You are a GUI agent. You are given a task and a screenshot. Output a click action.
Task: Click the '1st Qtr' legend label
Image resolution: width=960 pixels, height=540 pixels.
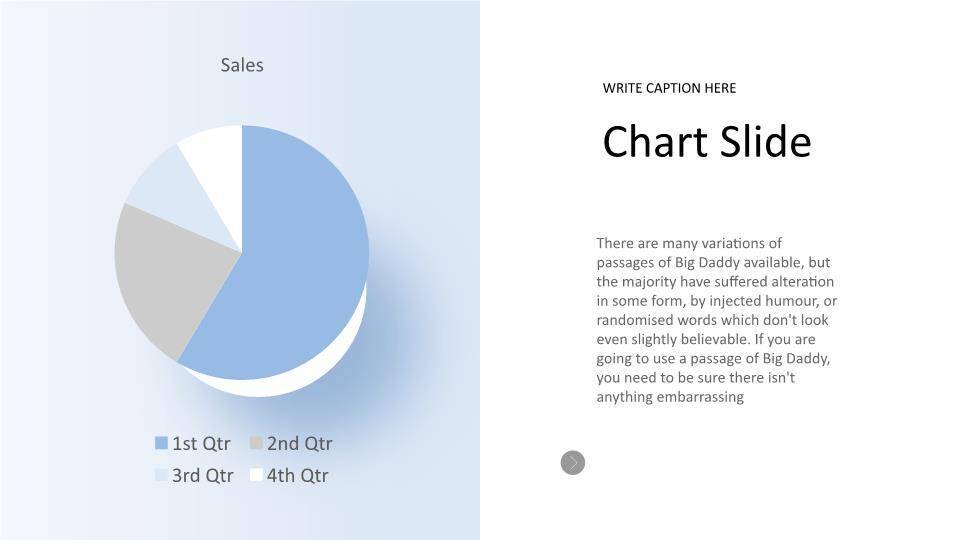click(201, 443)
